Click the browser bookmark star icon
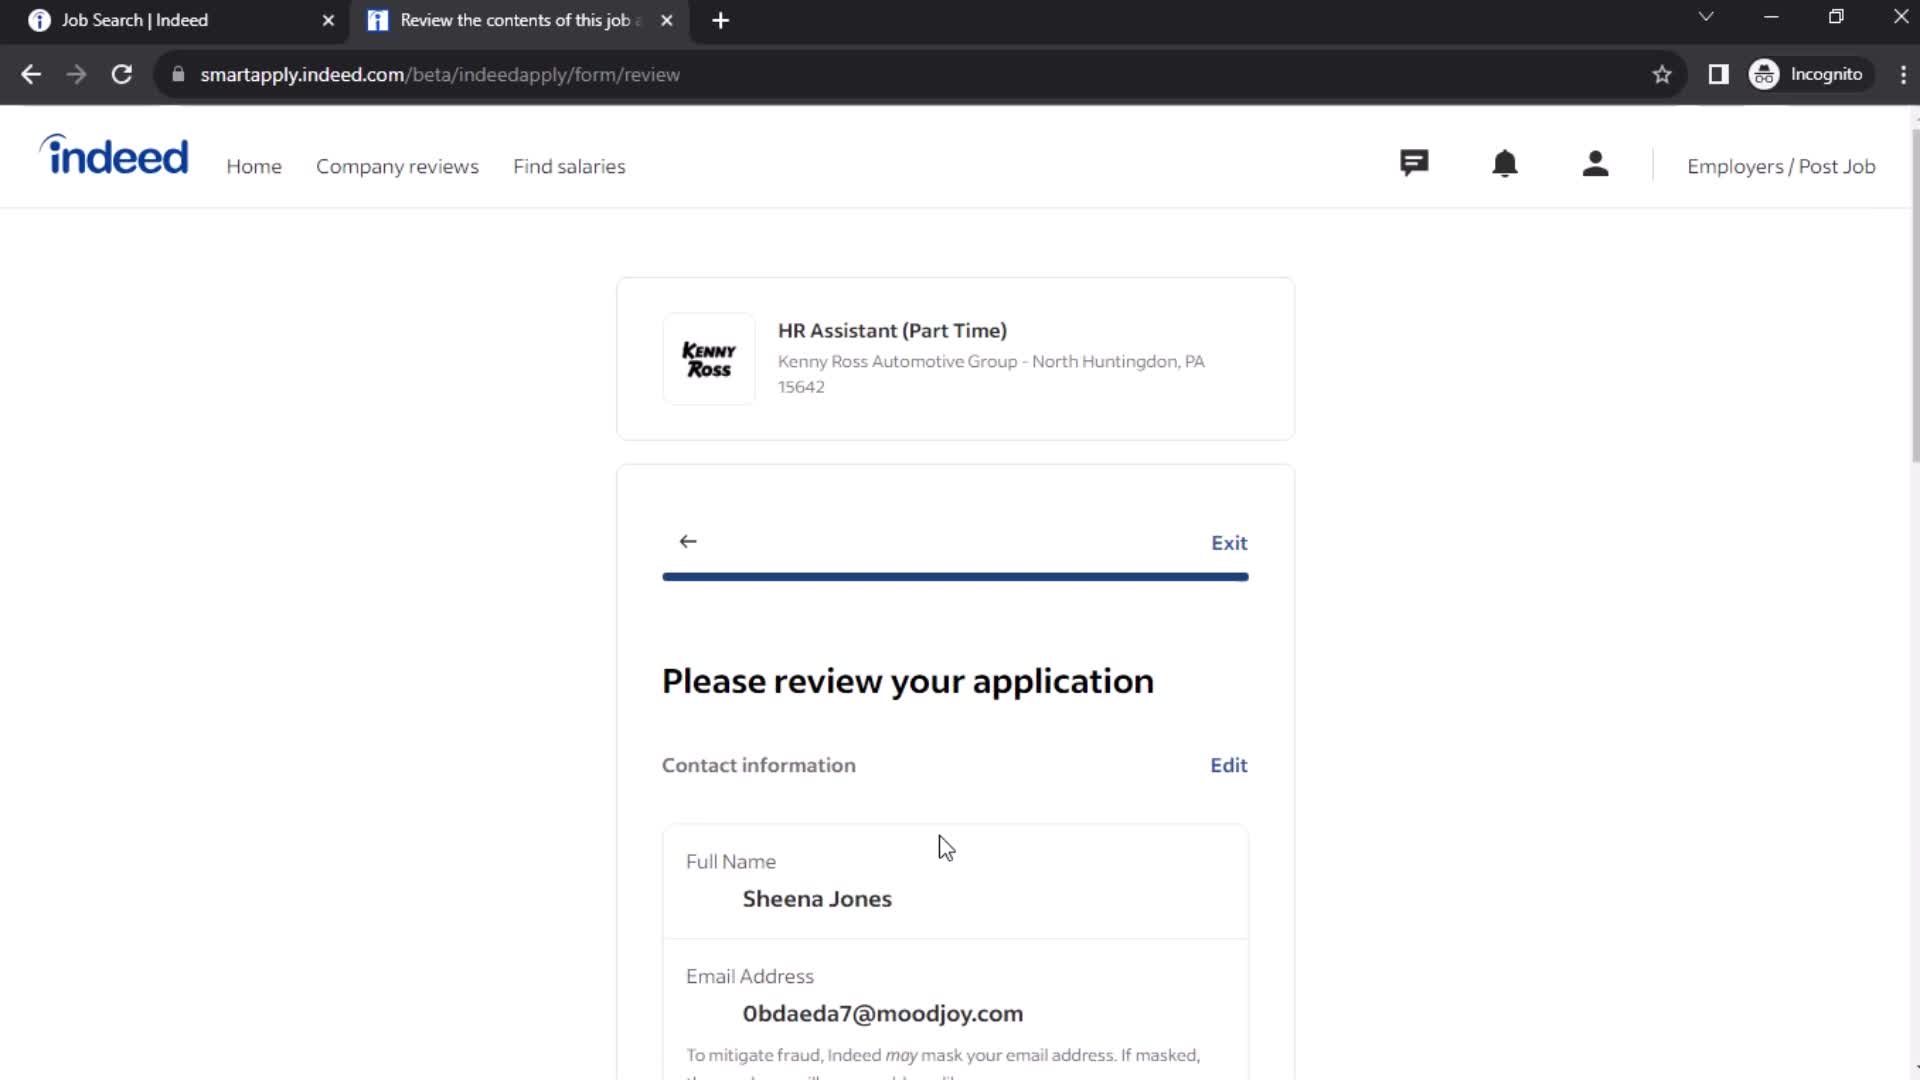1920x1080 pixels. click(x=1662, y=74)
